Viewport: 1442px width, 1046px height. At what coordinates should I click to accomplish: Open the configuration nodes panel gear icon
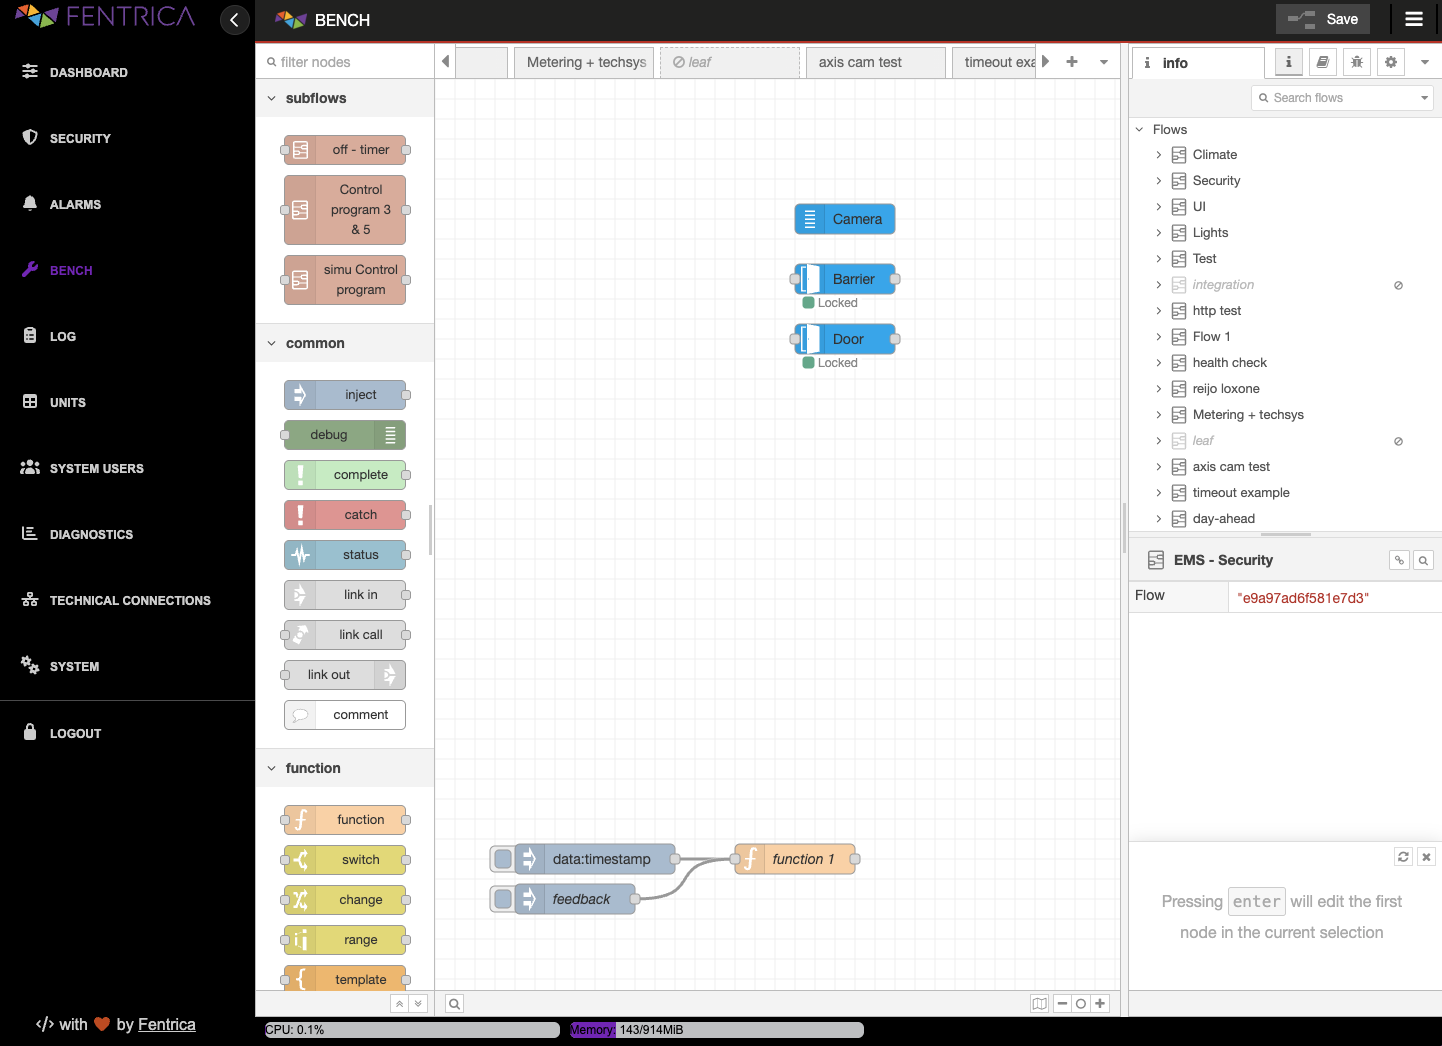click(x=1390, y=62)
